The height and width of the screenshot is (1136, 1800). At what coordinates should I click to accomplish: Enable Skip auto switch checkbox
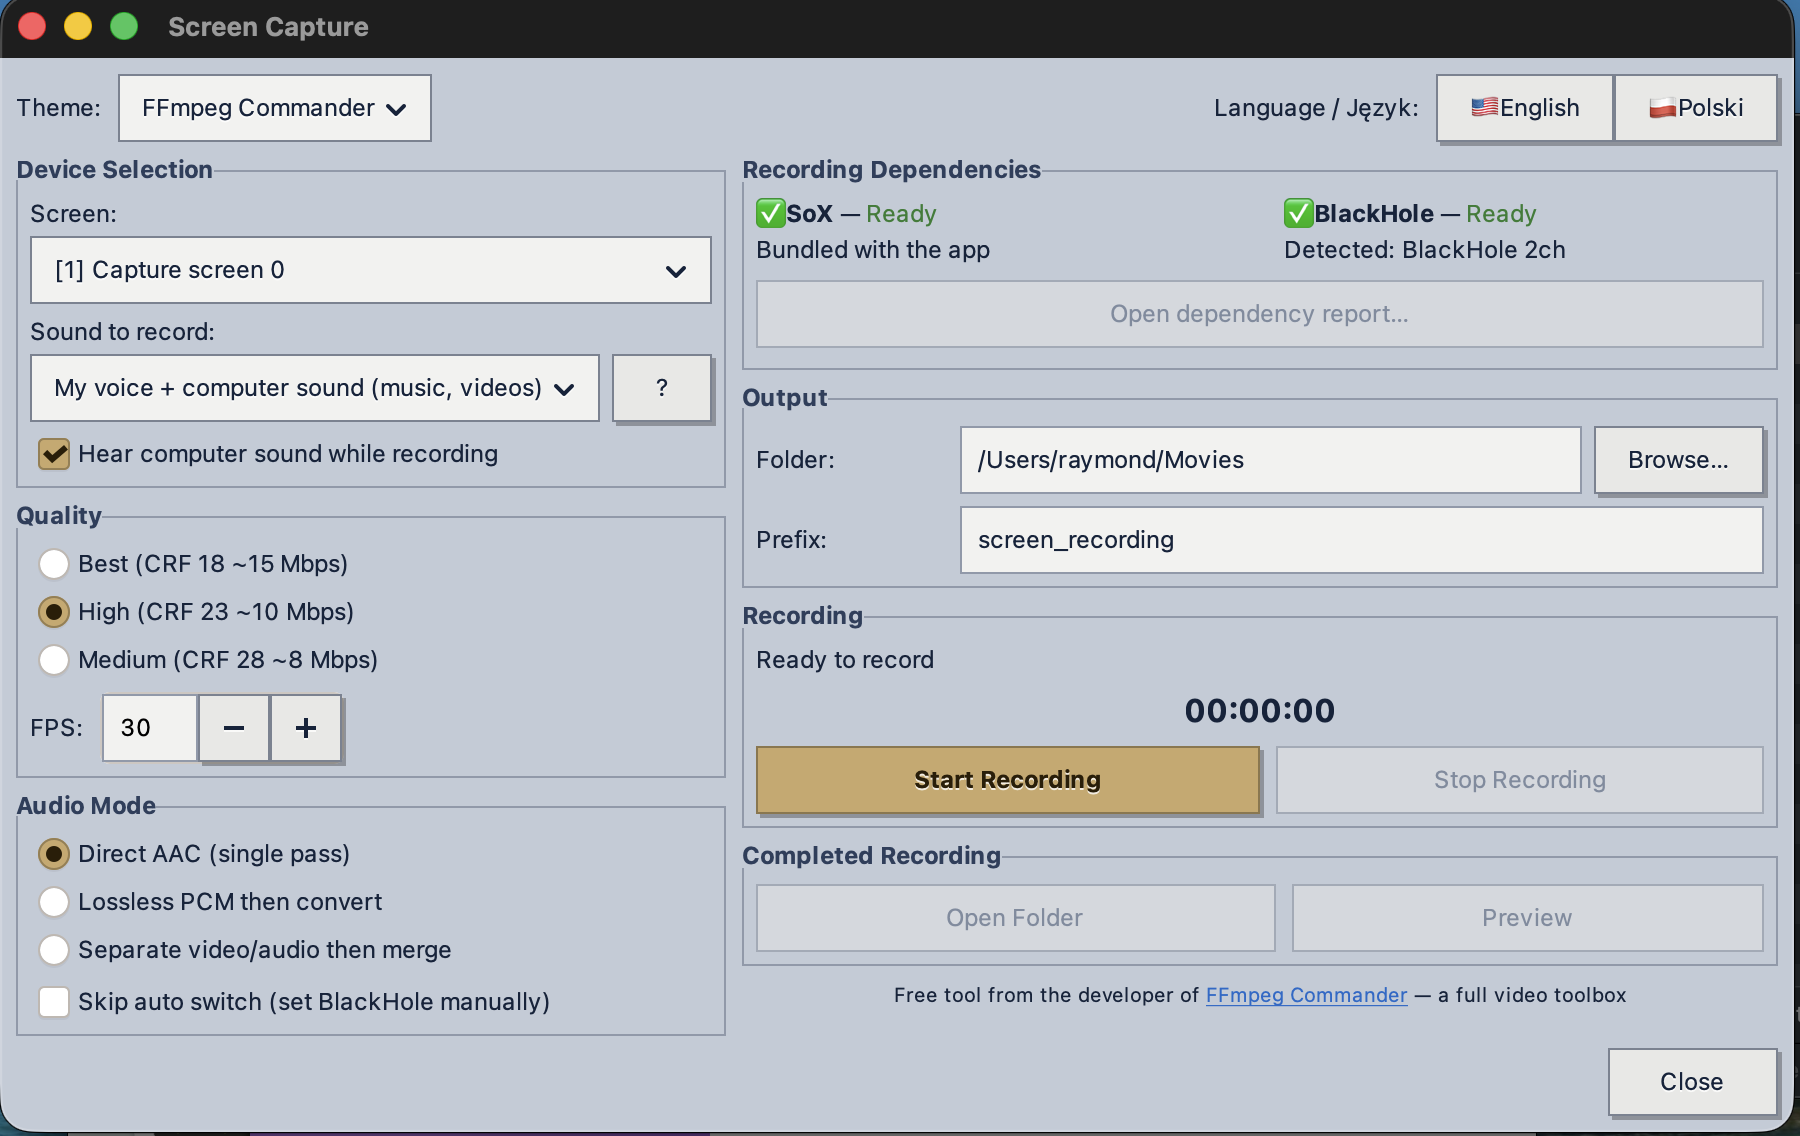coord(54,1002)
